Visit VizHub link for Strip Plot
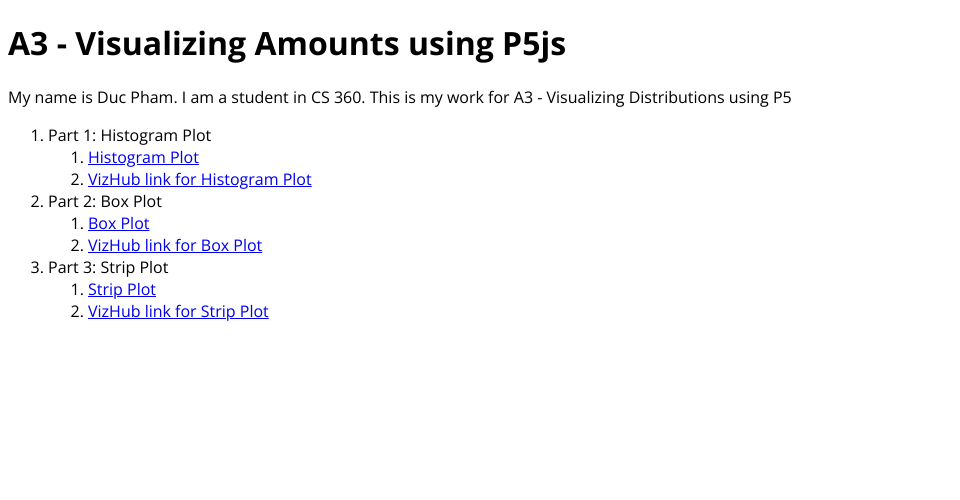The height and width of the screenshot is (500, 960). click(x=178, y=312)
